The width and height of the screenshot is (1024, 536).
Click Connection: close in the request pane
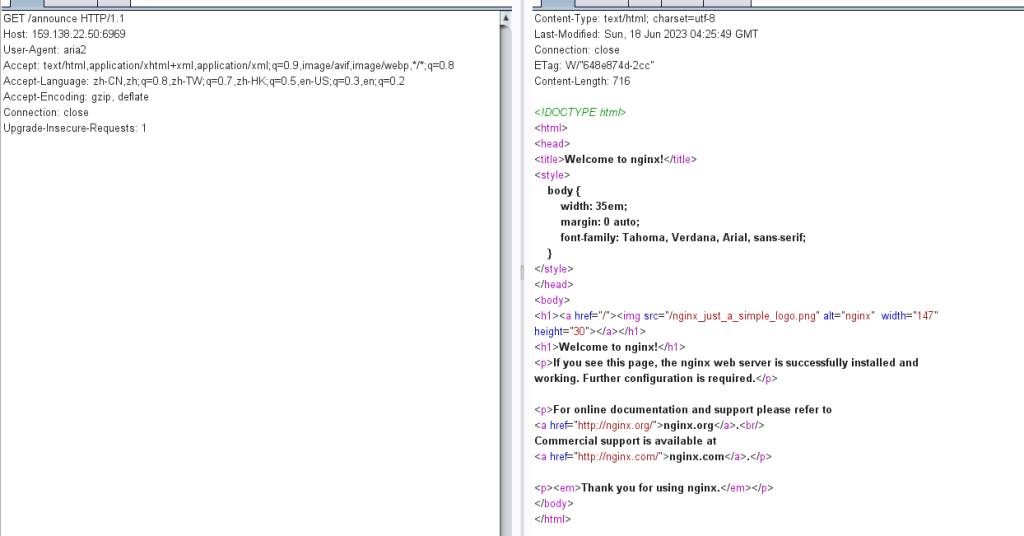point(46,113)
